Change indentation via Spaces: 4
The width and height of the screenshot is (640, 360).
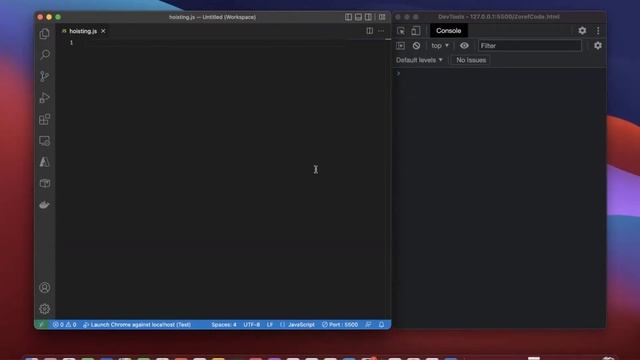coord(224,325)
